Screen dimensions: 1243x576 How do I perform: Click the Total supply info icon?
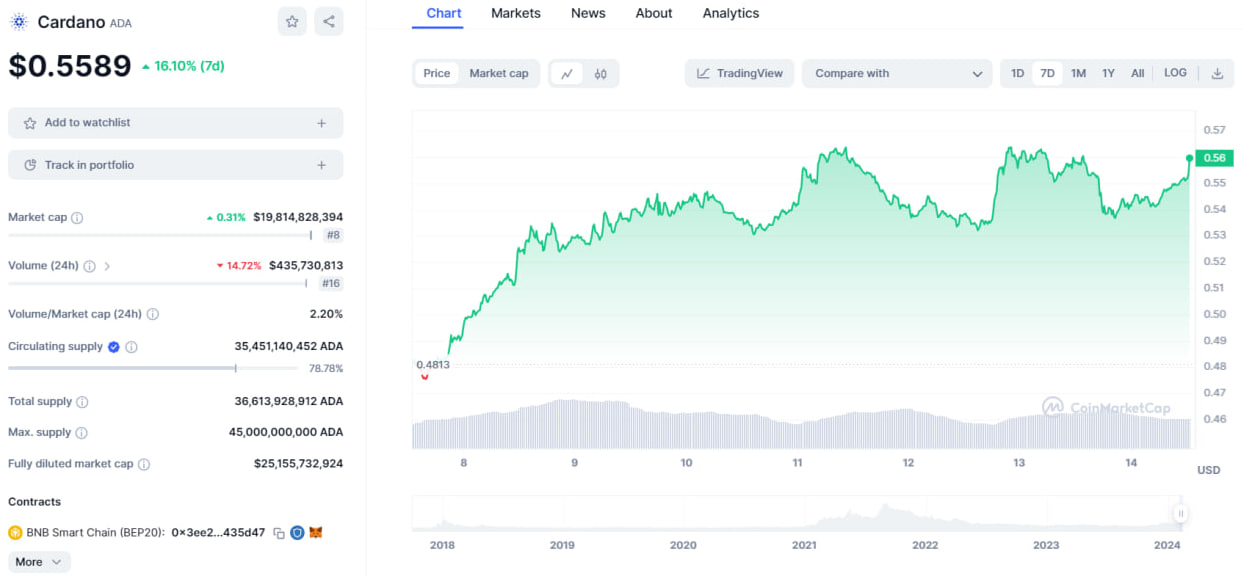point(82,402)
